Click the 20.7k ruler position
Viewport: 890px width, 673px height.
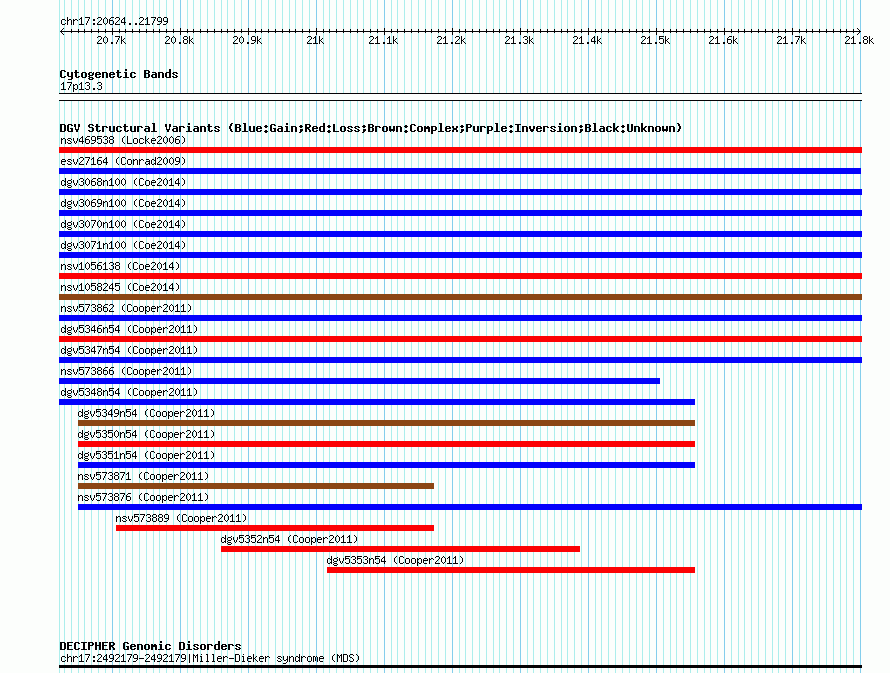pyautogui.click(x=111, y=40)
